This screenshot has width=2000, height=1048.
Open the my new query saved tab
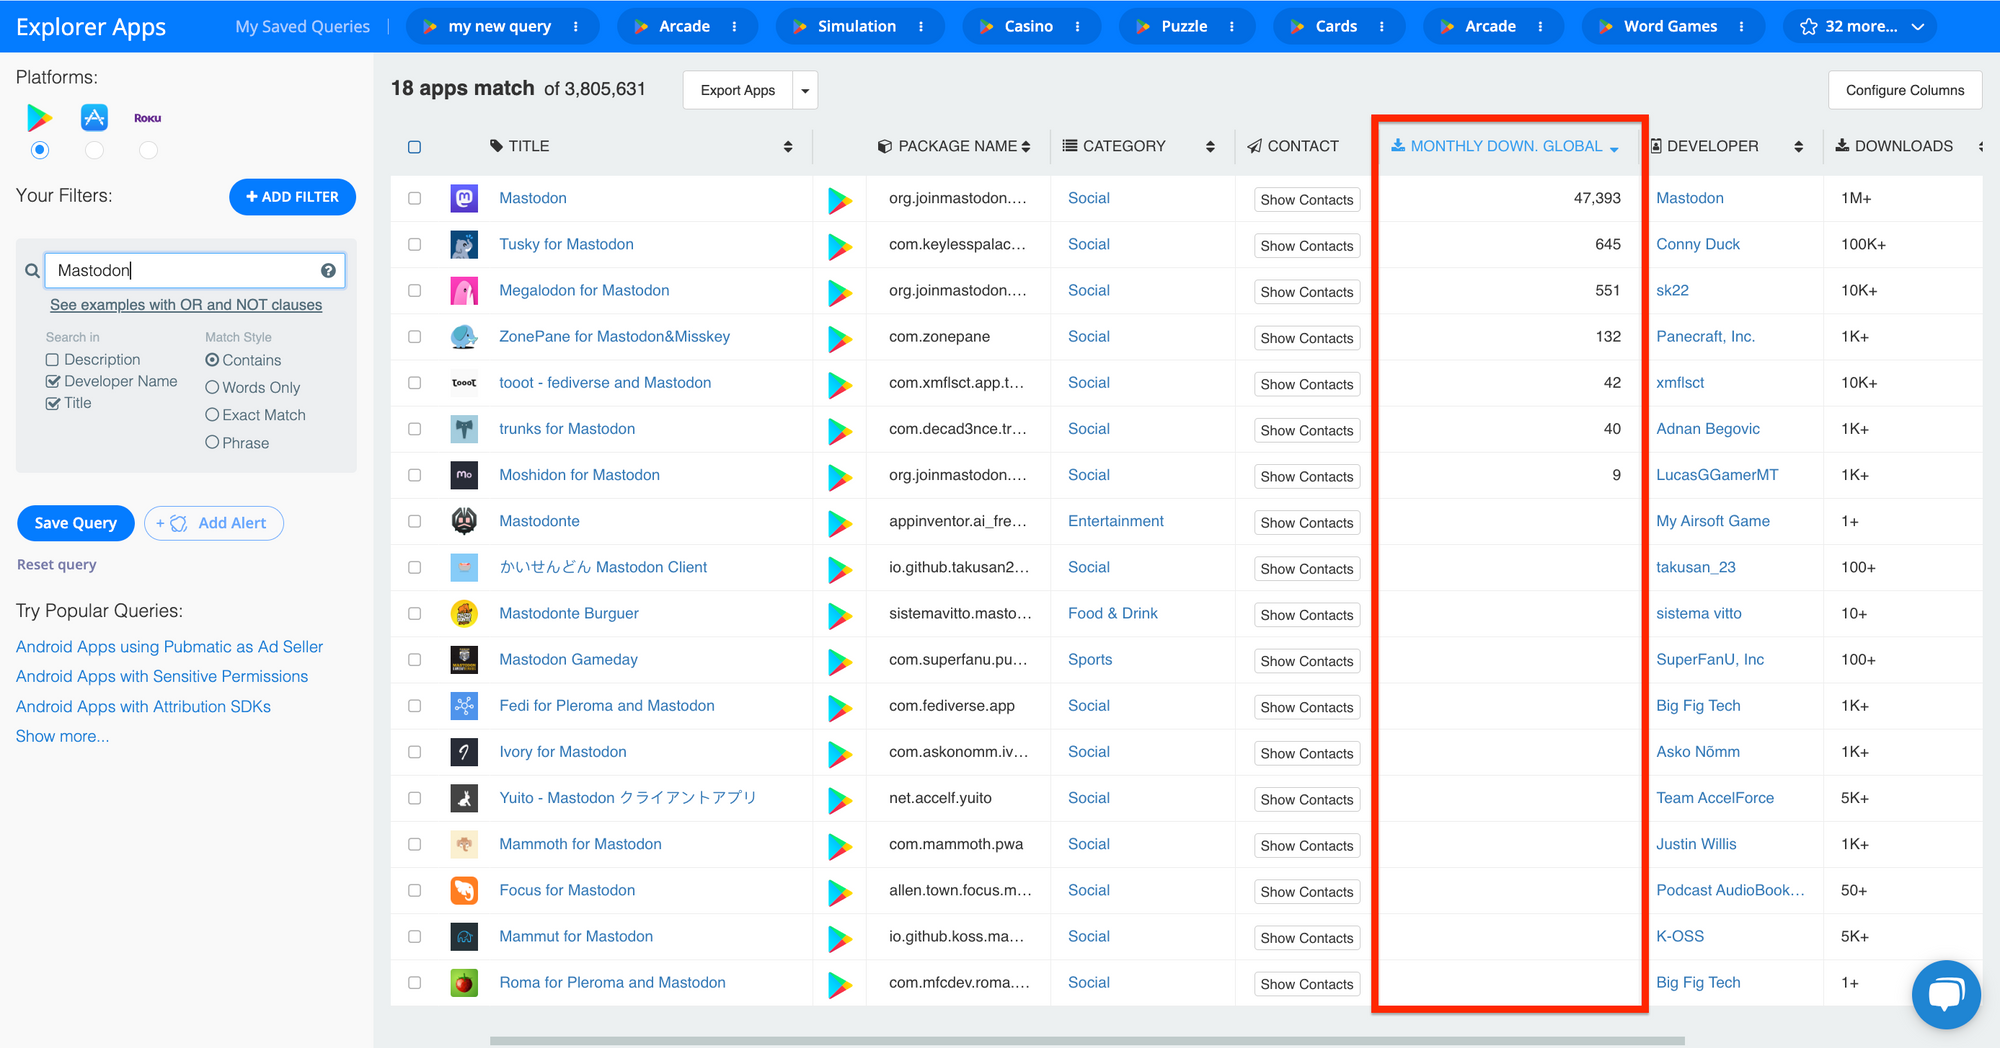point(499,27)
